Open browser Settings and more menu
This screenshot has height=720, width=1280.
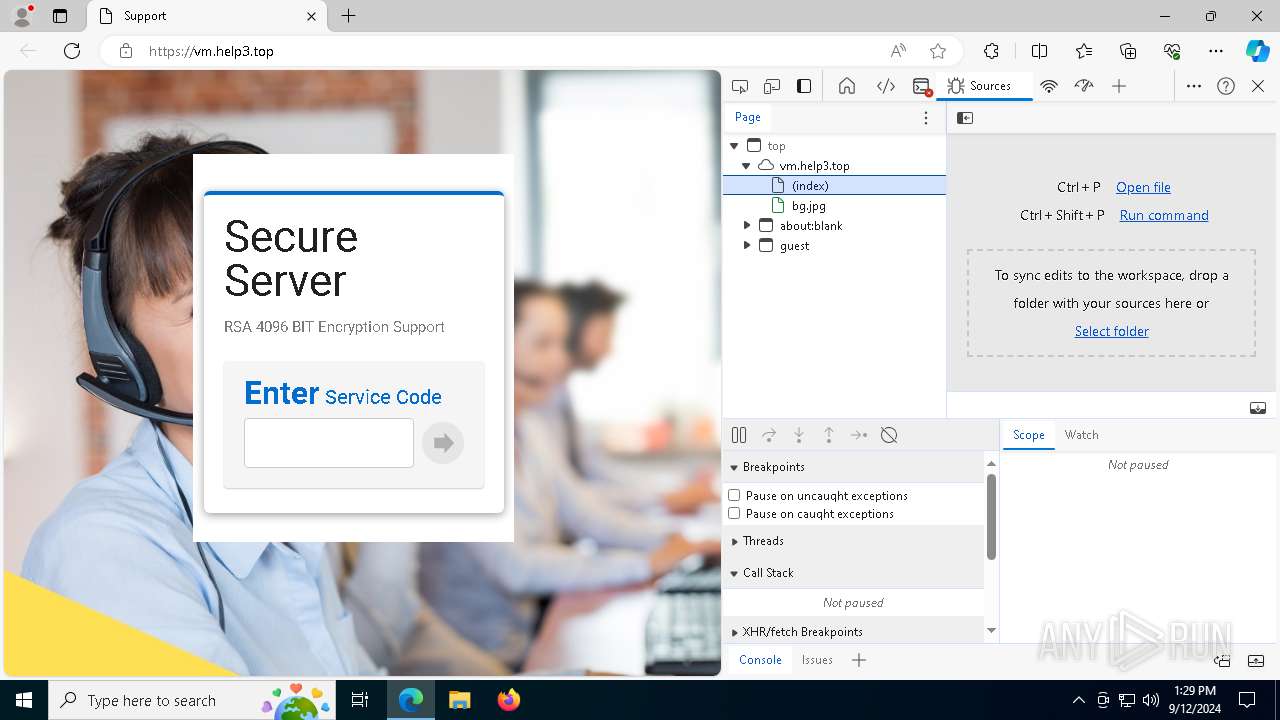[1216, 51]
